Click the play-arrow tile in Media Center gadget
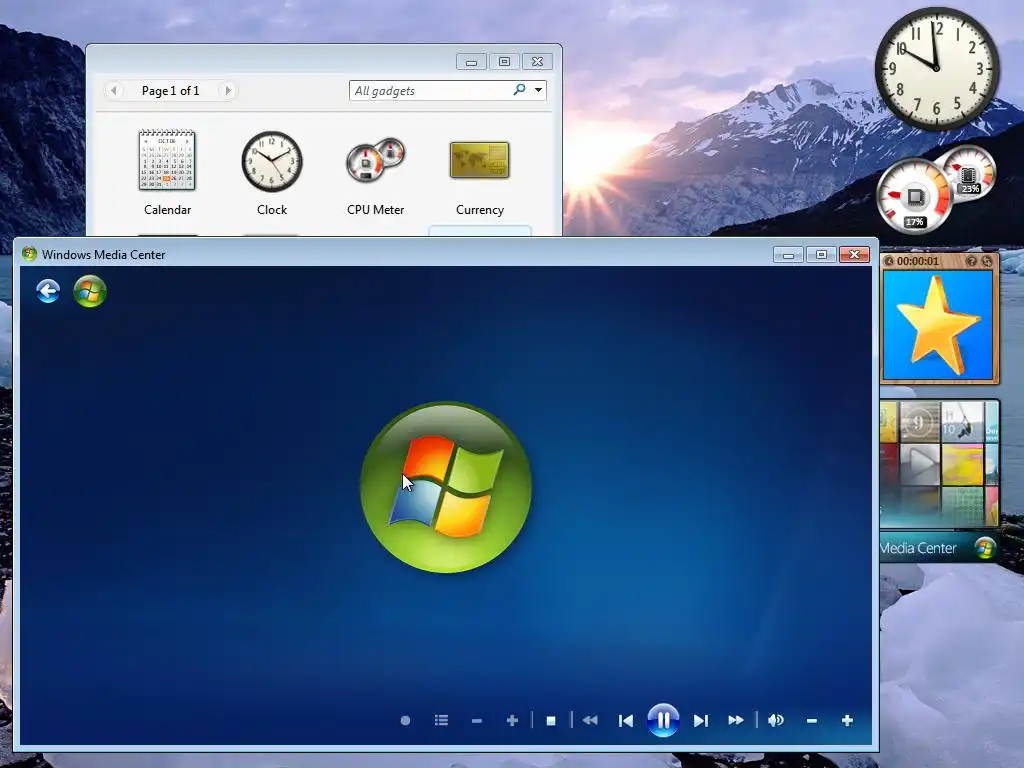1024x768 pixels. coord(920,464)
